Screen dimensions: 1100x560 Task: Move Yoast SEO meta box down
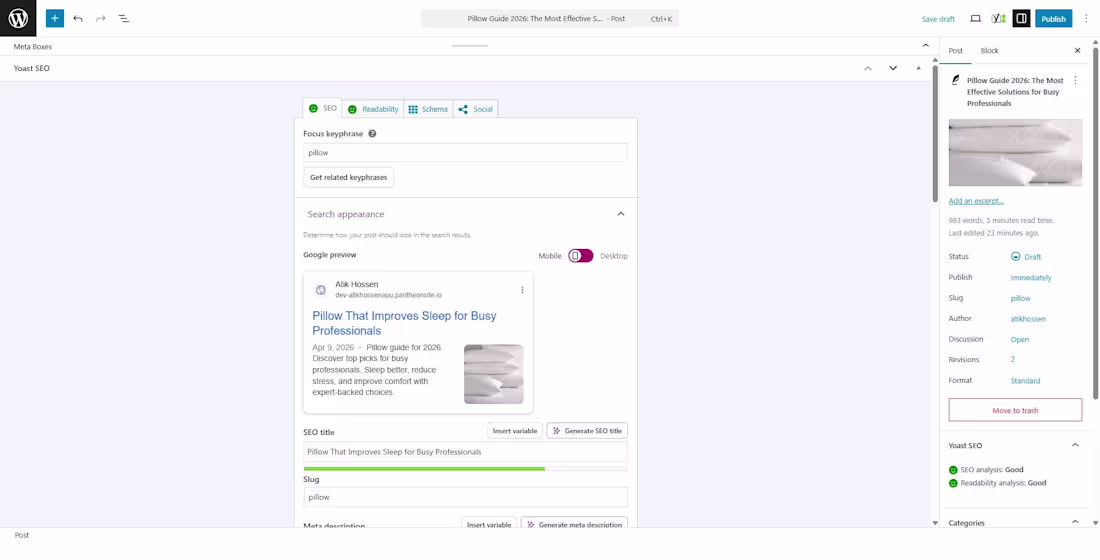[893, 68]
